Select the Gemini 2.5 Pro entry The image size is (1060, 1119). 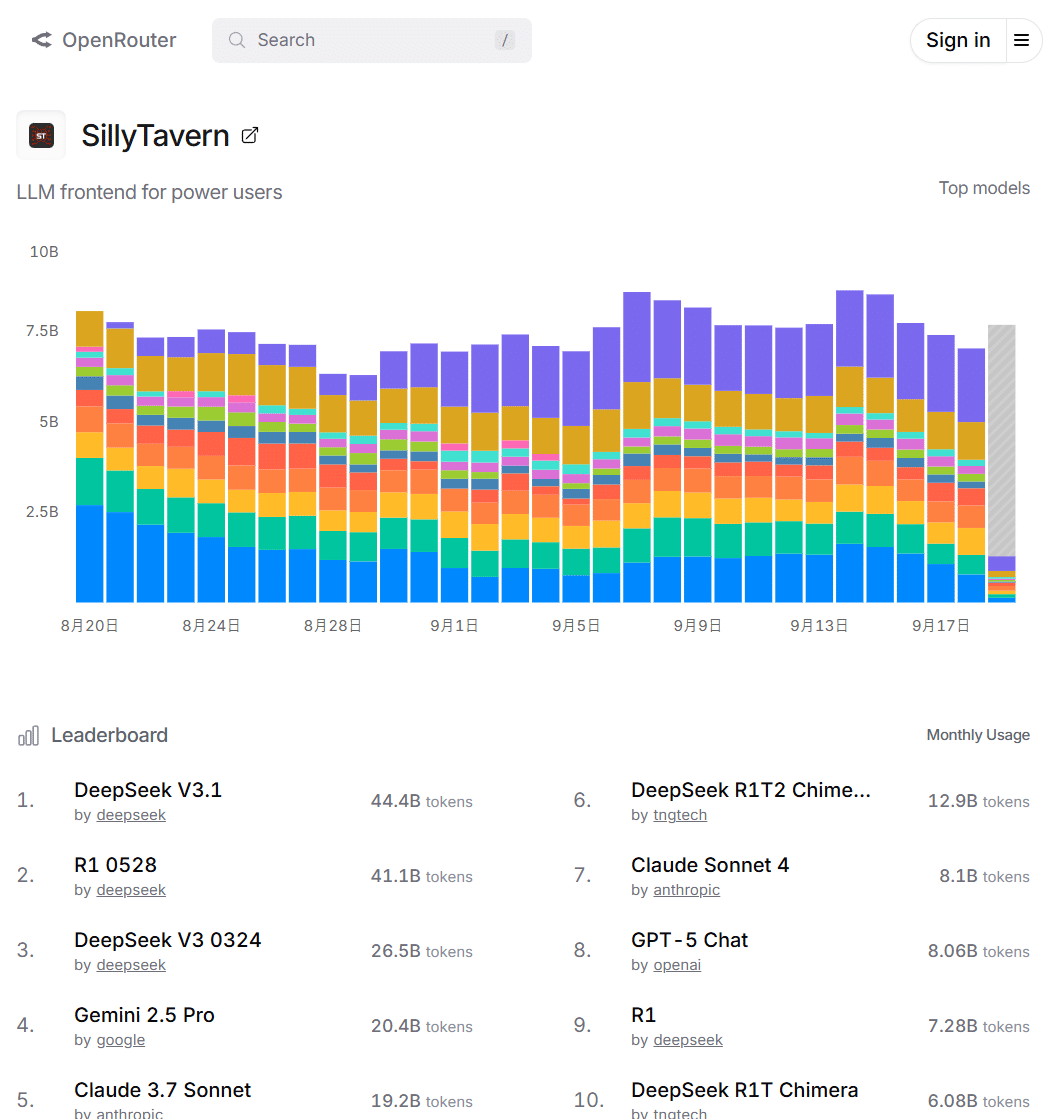[144, 1015]
